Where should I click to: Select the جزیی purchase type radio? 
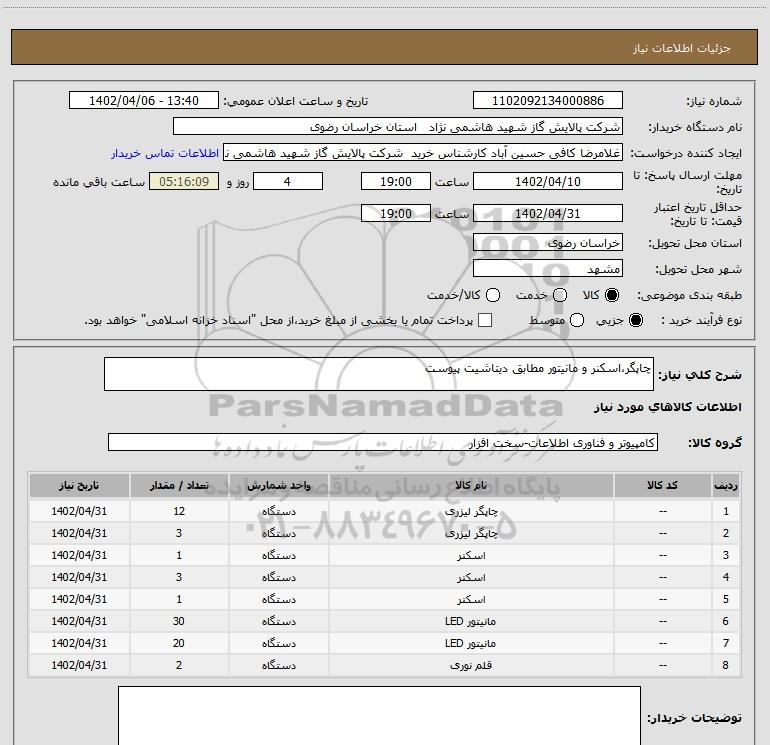(635, 320)
